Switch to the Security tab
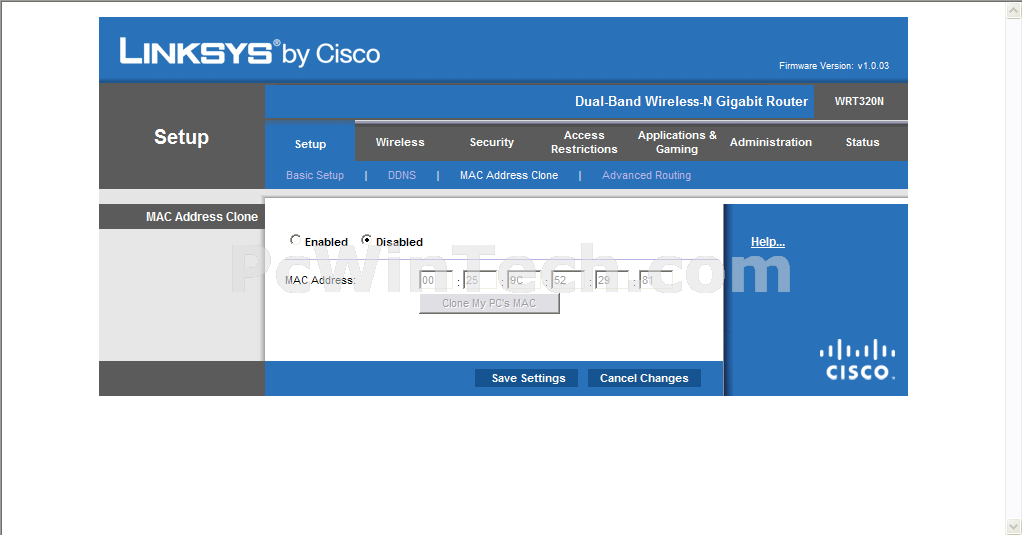The width and height of the screenshot is (1022, 535). point(491,142)
